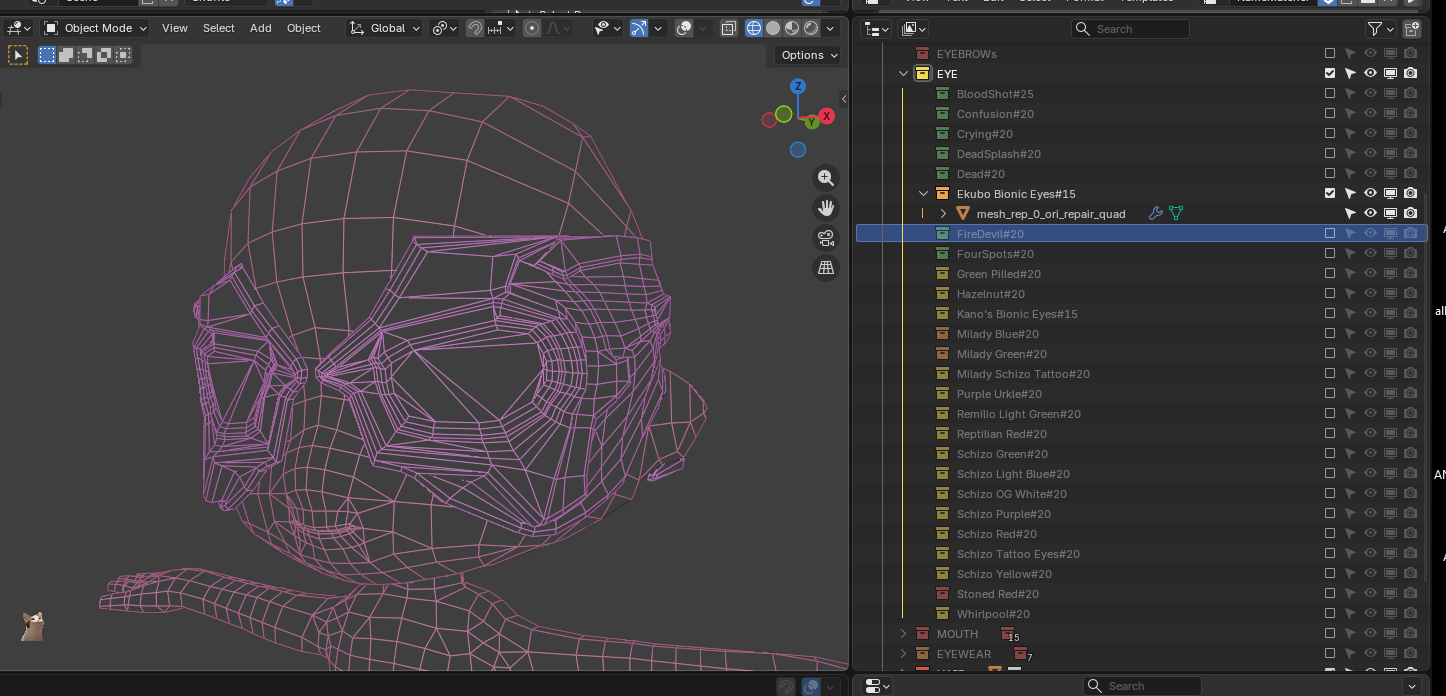1446x696 pixels.
Task: Open the object type visibility dropdown
Action: [x=607, y=28]
